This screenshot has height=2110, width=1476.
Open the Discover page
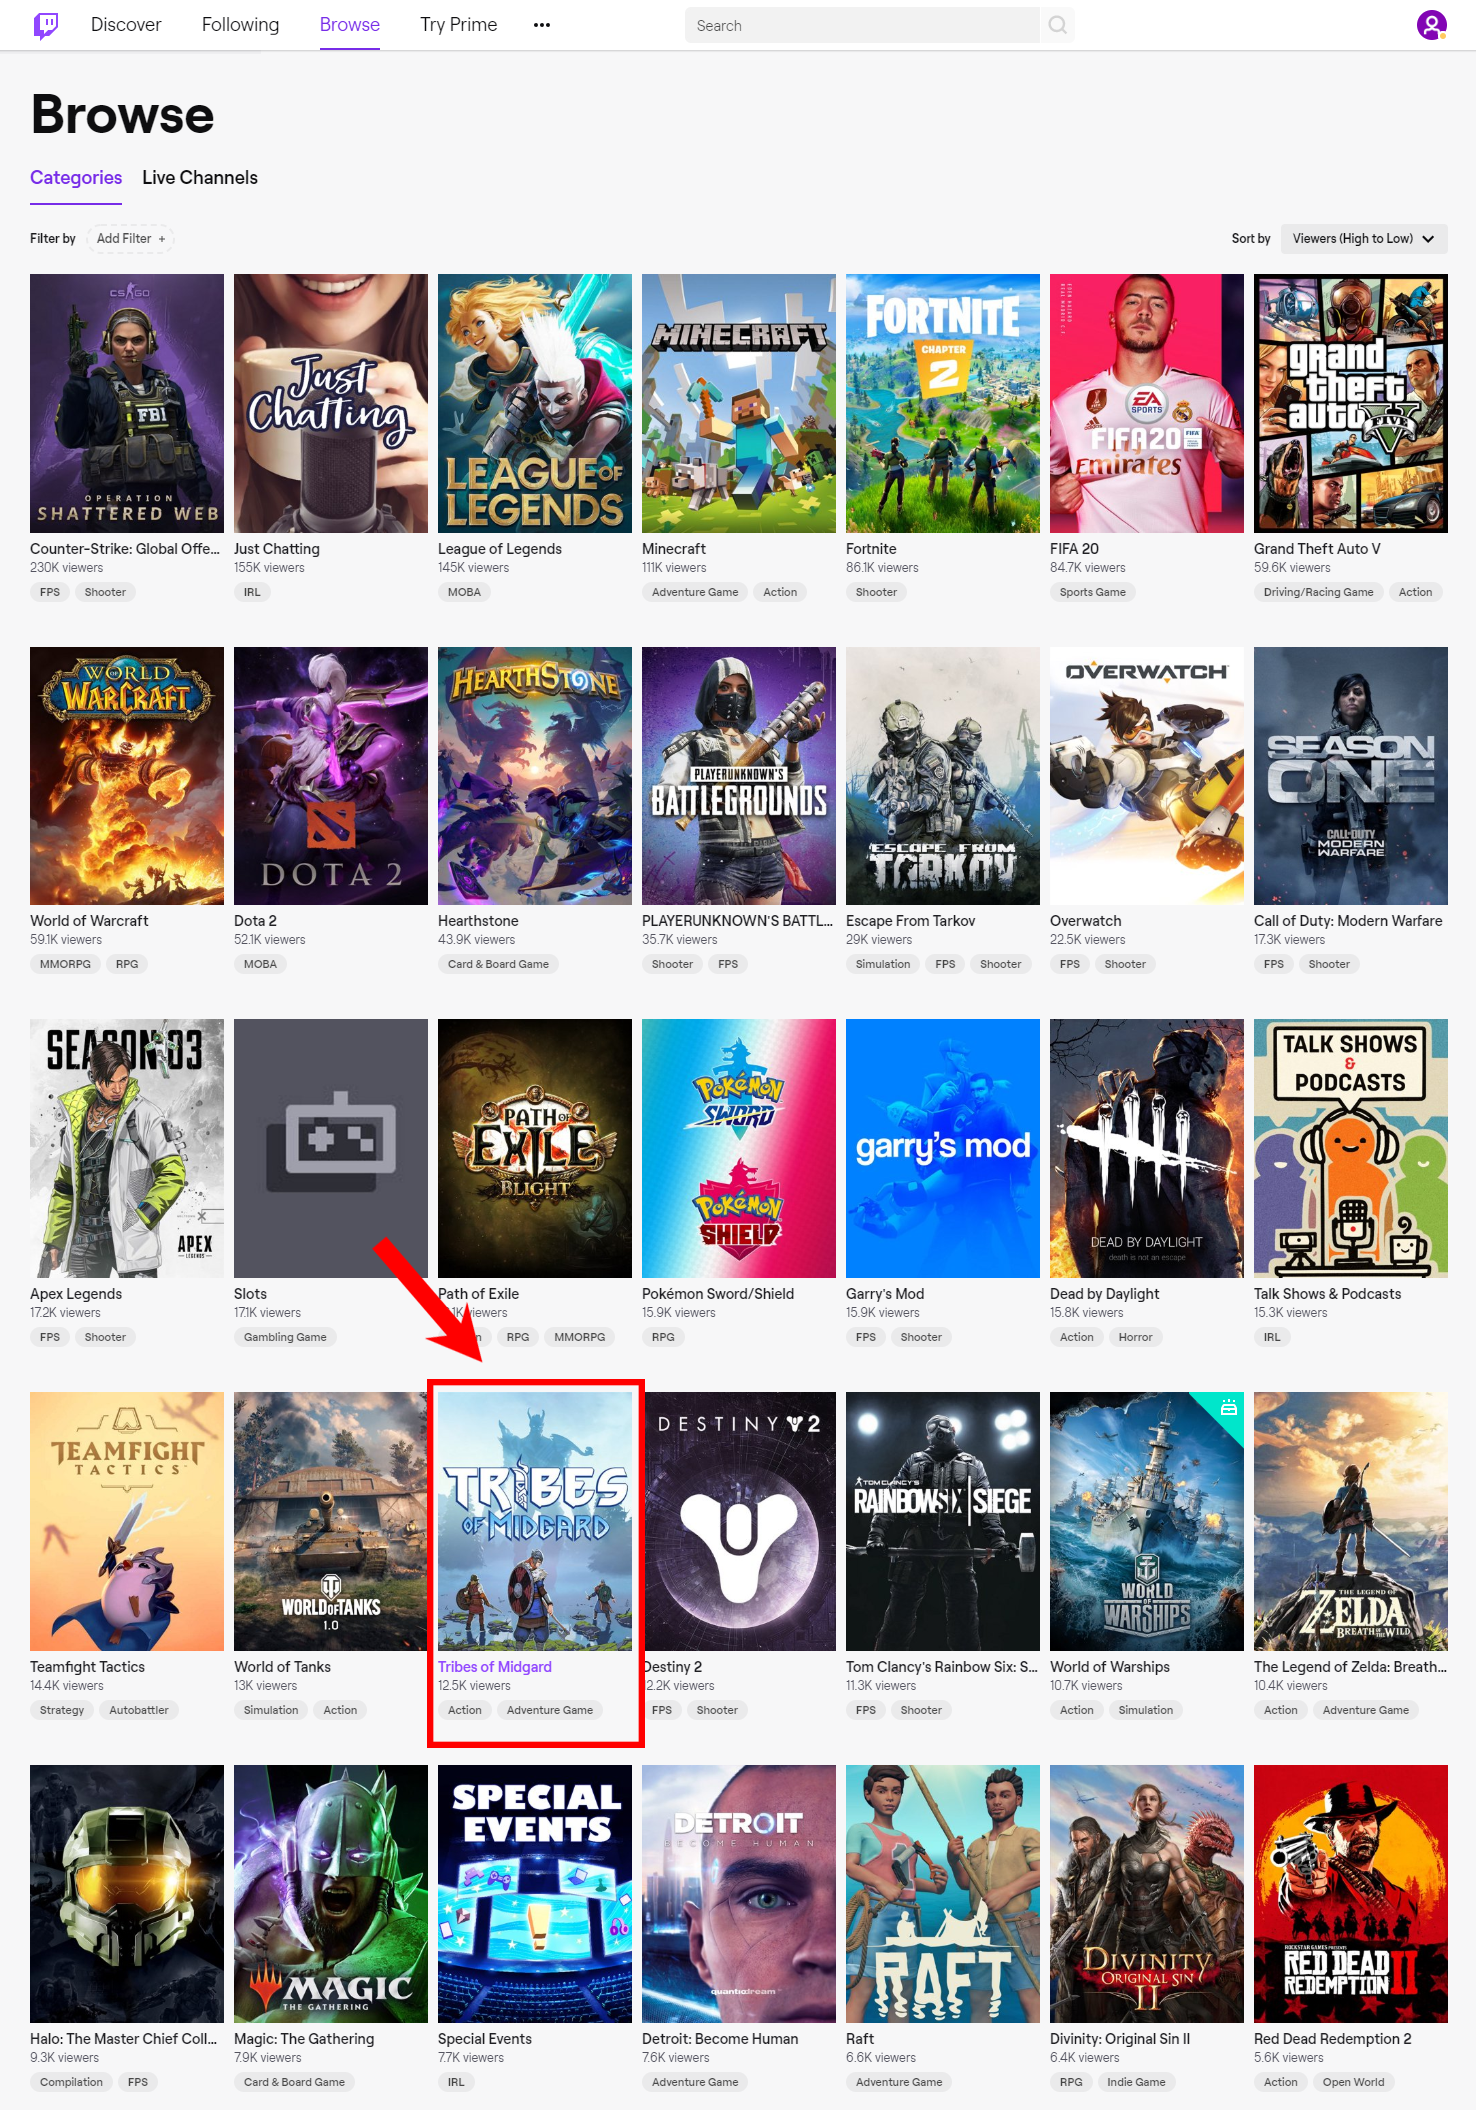[126, 25]
